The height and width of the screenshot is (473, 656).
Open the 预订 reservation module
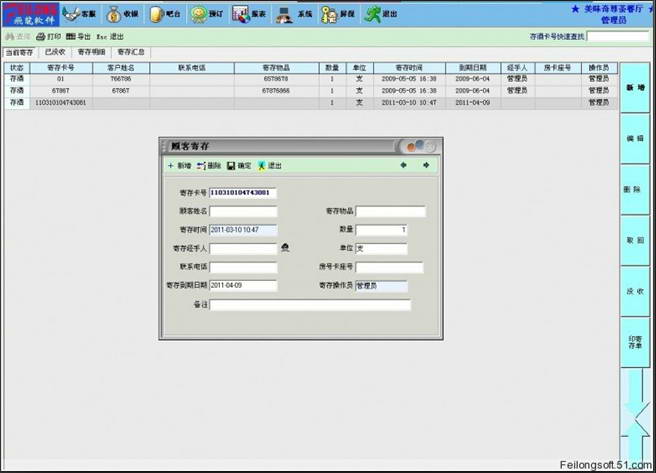(207, 14)
